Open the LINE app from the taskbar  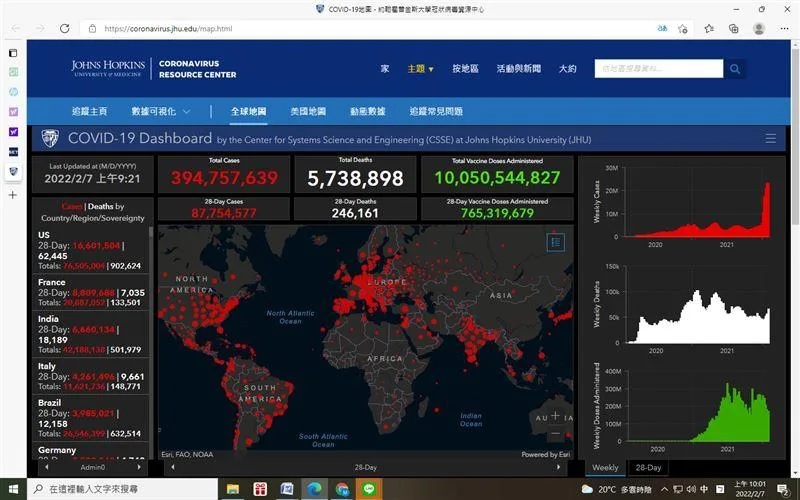pyautogui.click(x=369, y=489)
